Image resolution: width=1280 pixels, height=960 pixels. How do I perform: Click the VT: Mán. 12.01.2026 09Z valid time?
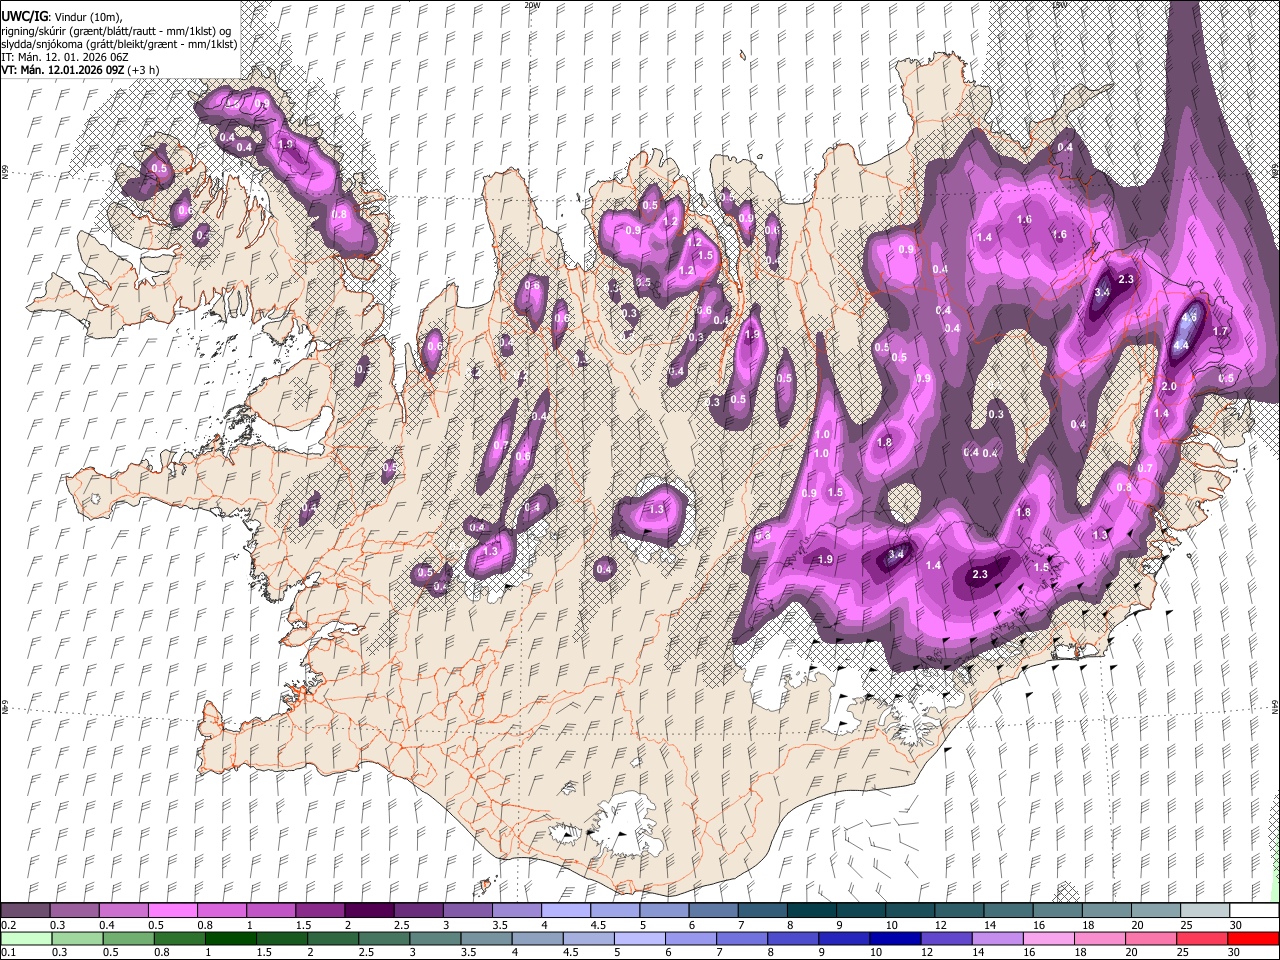pos(63,70)
